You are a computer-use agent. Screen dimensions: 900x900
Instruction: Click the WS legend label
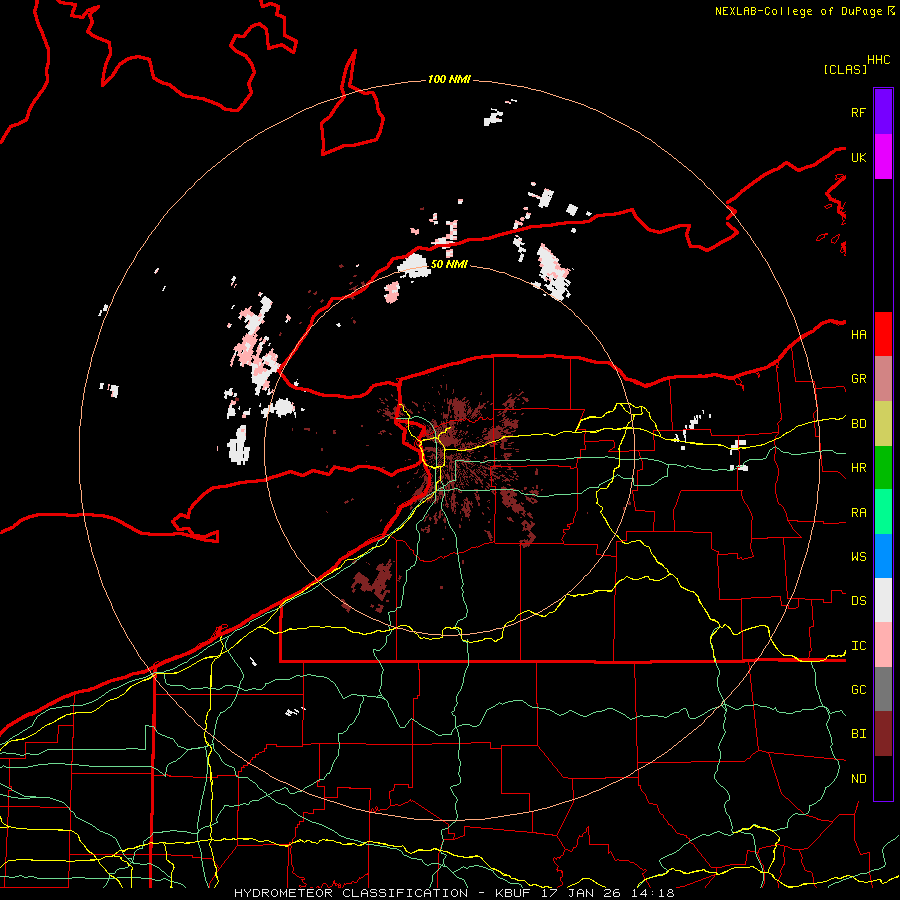pos(859,557)
